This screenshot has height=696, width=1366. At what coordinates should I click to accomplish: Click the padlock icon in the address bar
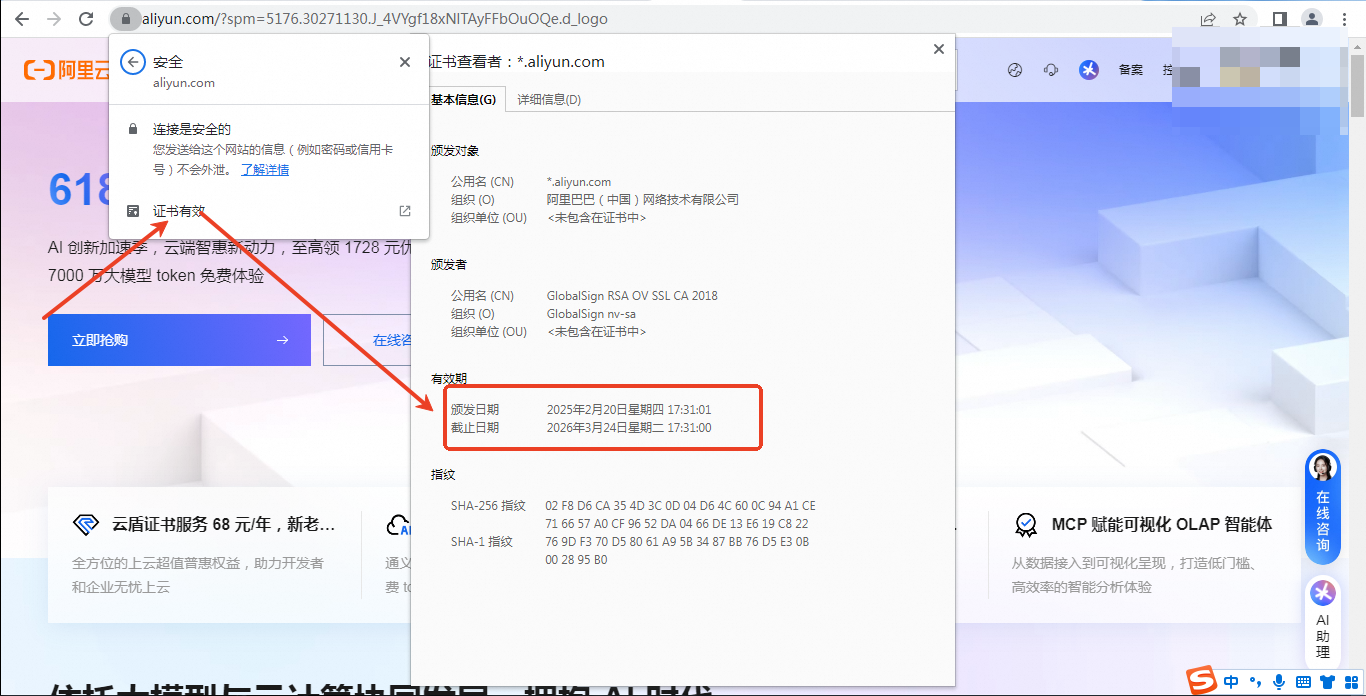tap(125, 19)
